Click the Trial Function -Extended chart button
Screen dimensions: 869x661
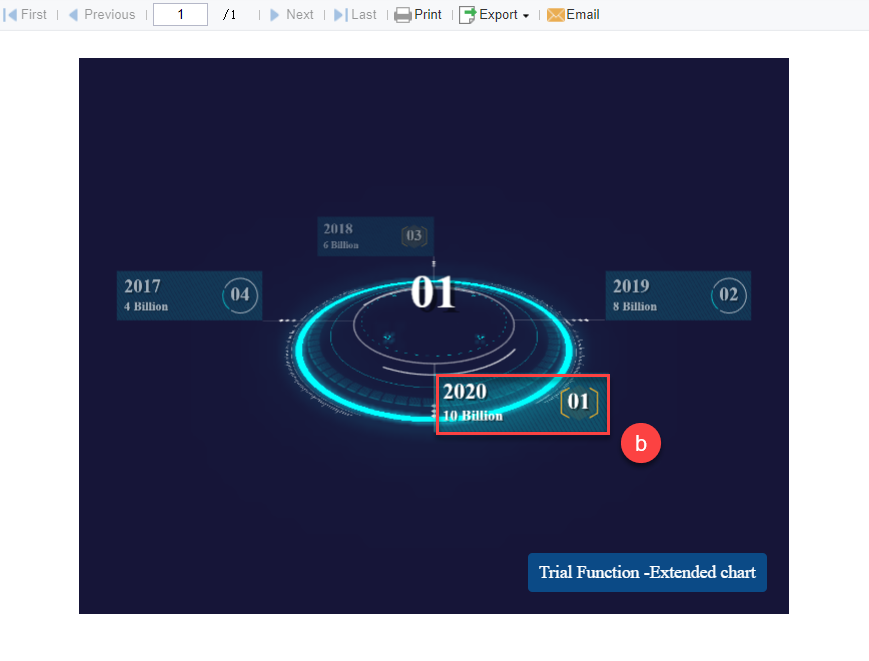pyautogui.click(x=647, y=572)
